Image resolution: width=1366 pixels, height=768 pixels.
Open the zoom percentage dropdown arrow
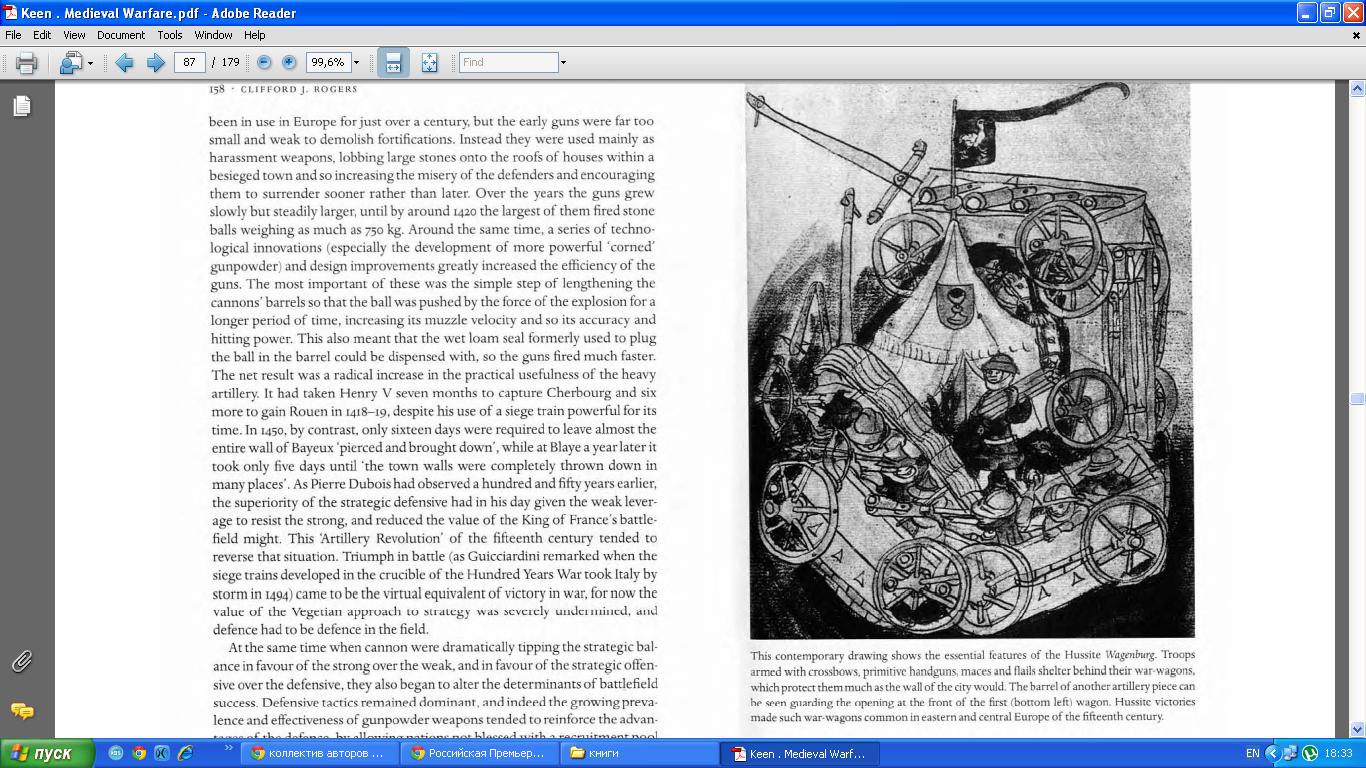click(x=356, y=62)
